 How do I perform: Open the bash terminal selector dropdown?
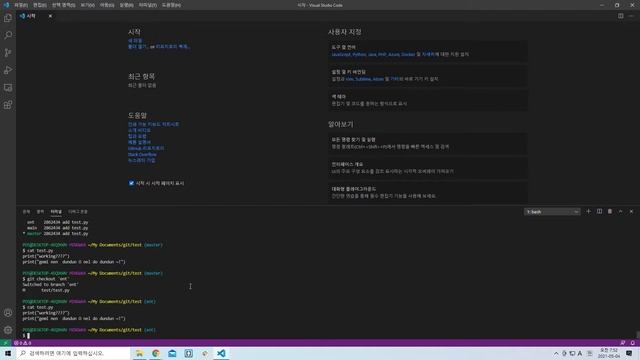point(552,212)
